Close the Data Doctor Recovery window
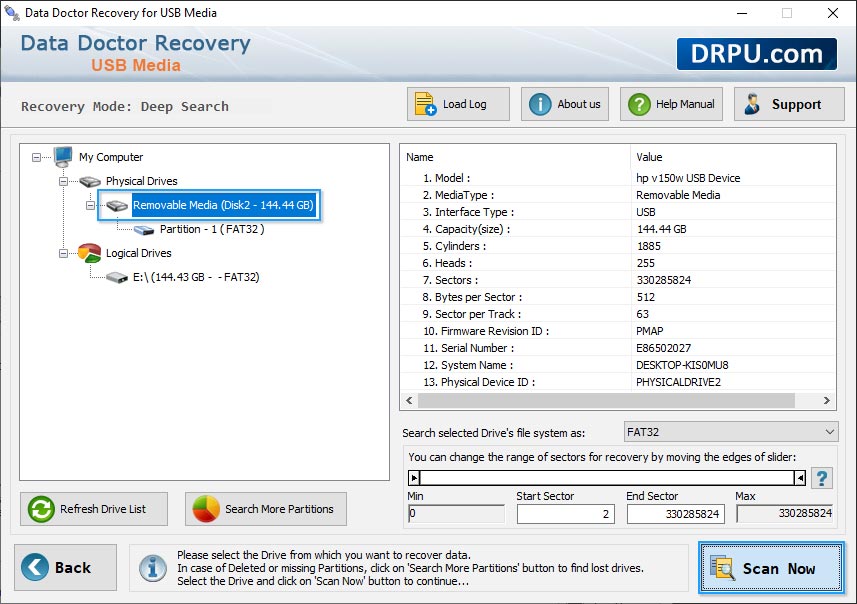The width and height of the screenshot is (857, 604). (x=832, y=13)
